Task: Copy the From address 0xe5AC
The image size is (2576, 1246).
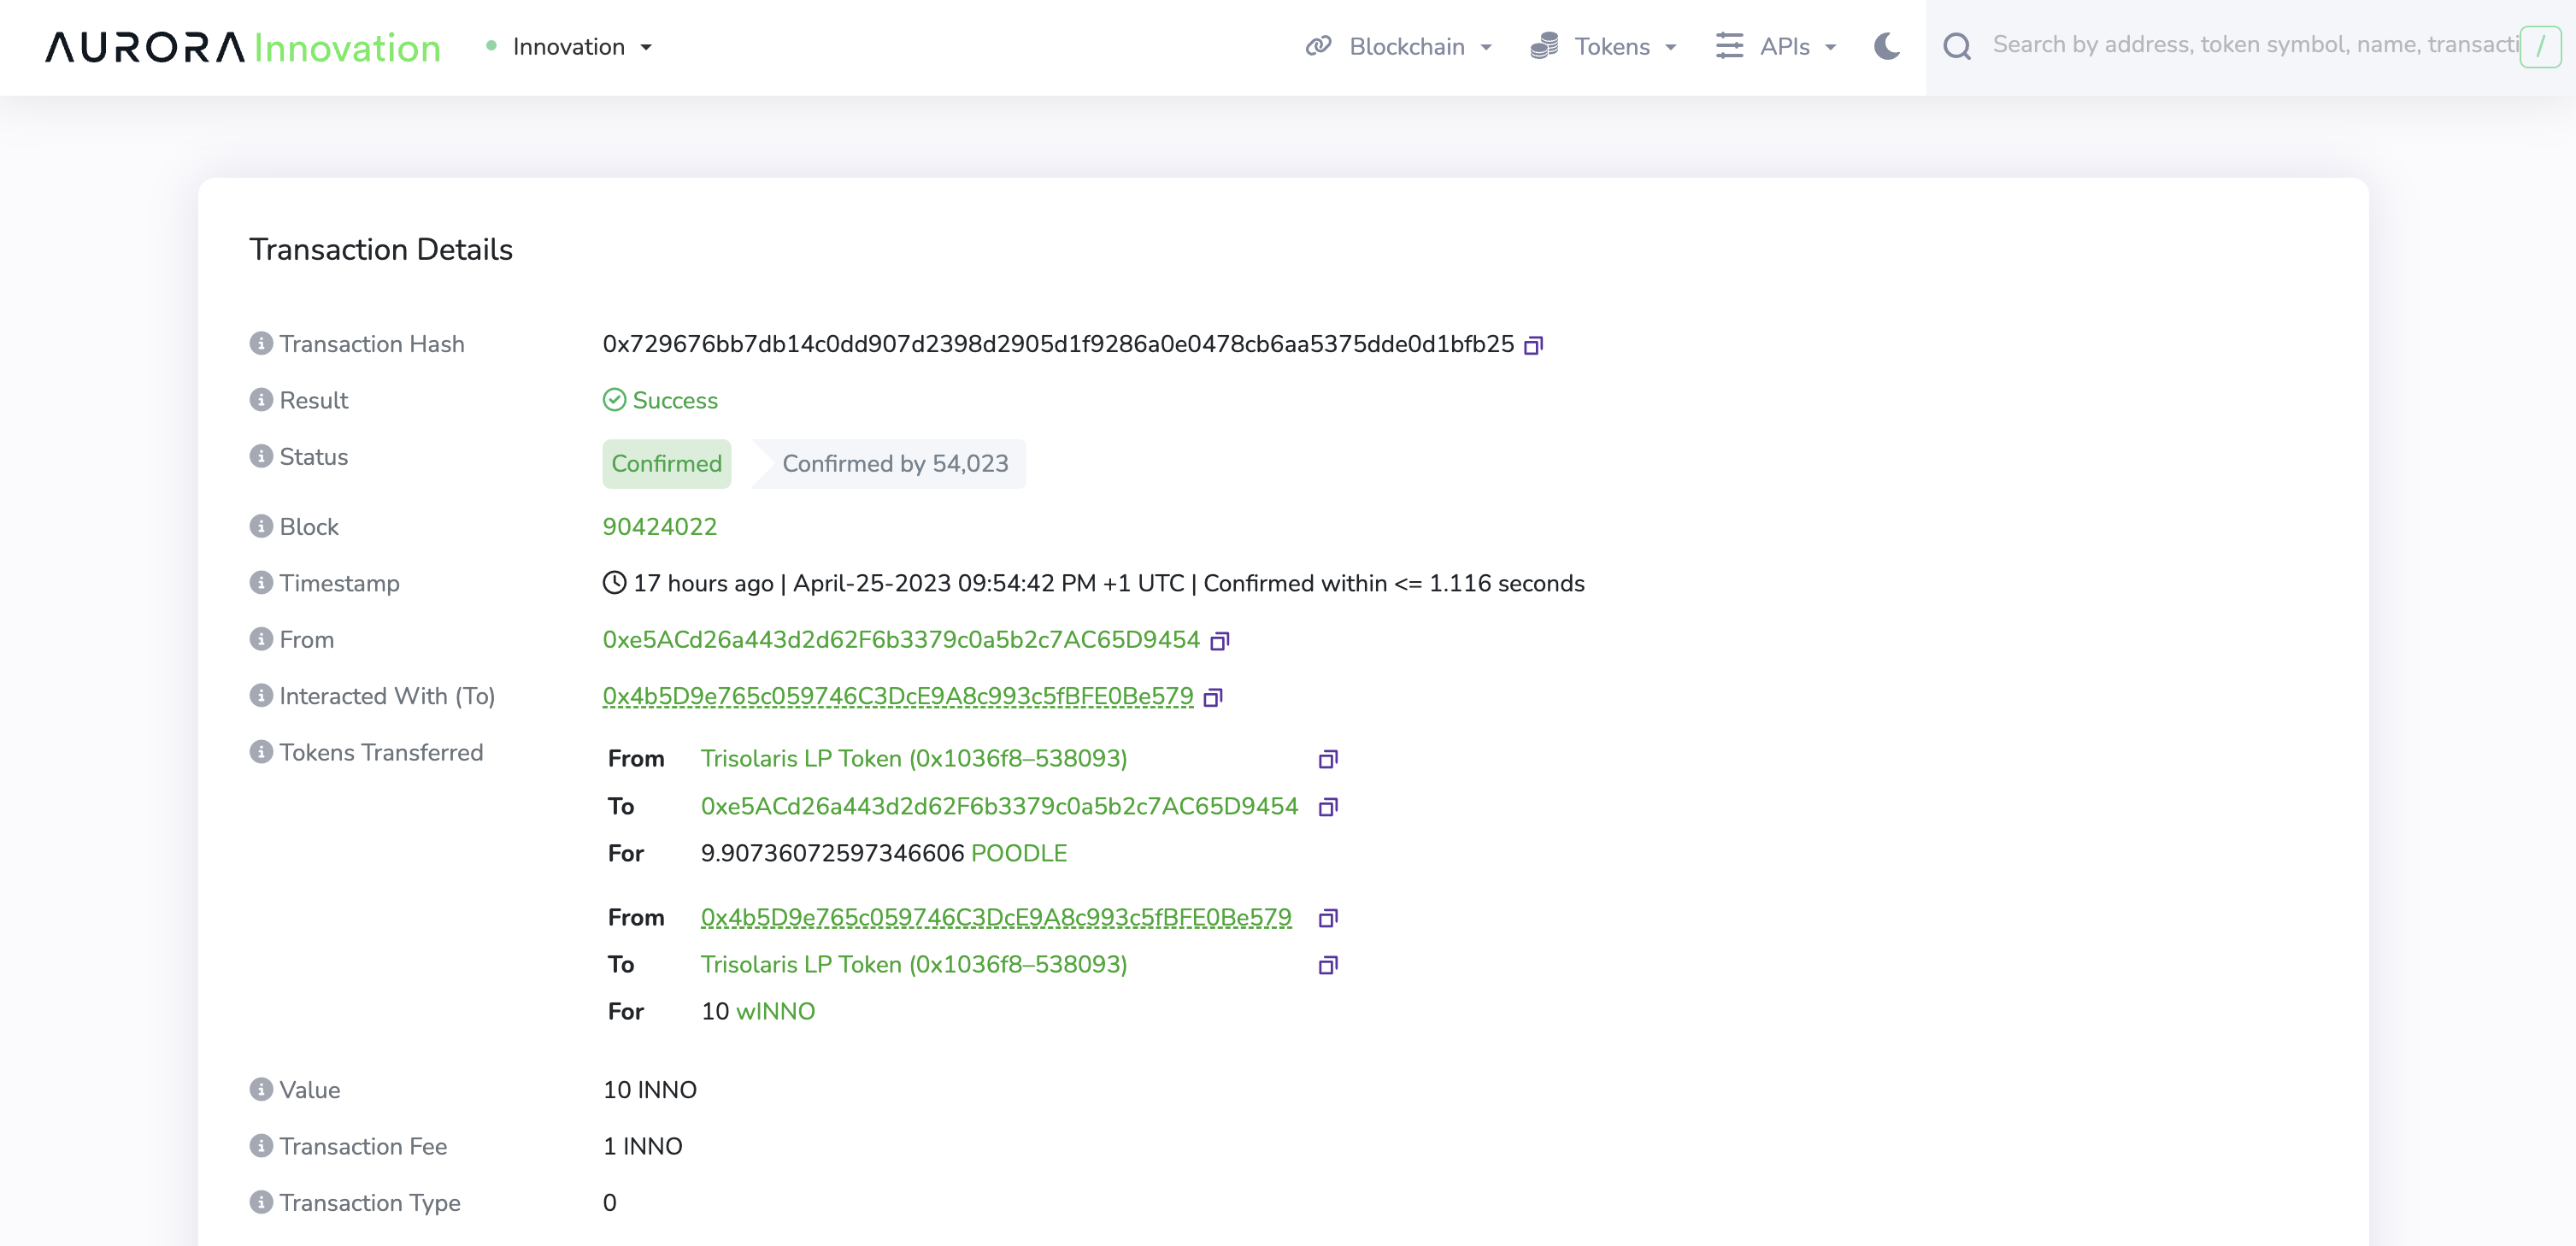Action: point(1219,641)
